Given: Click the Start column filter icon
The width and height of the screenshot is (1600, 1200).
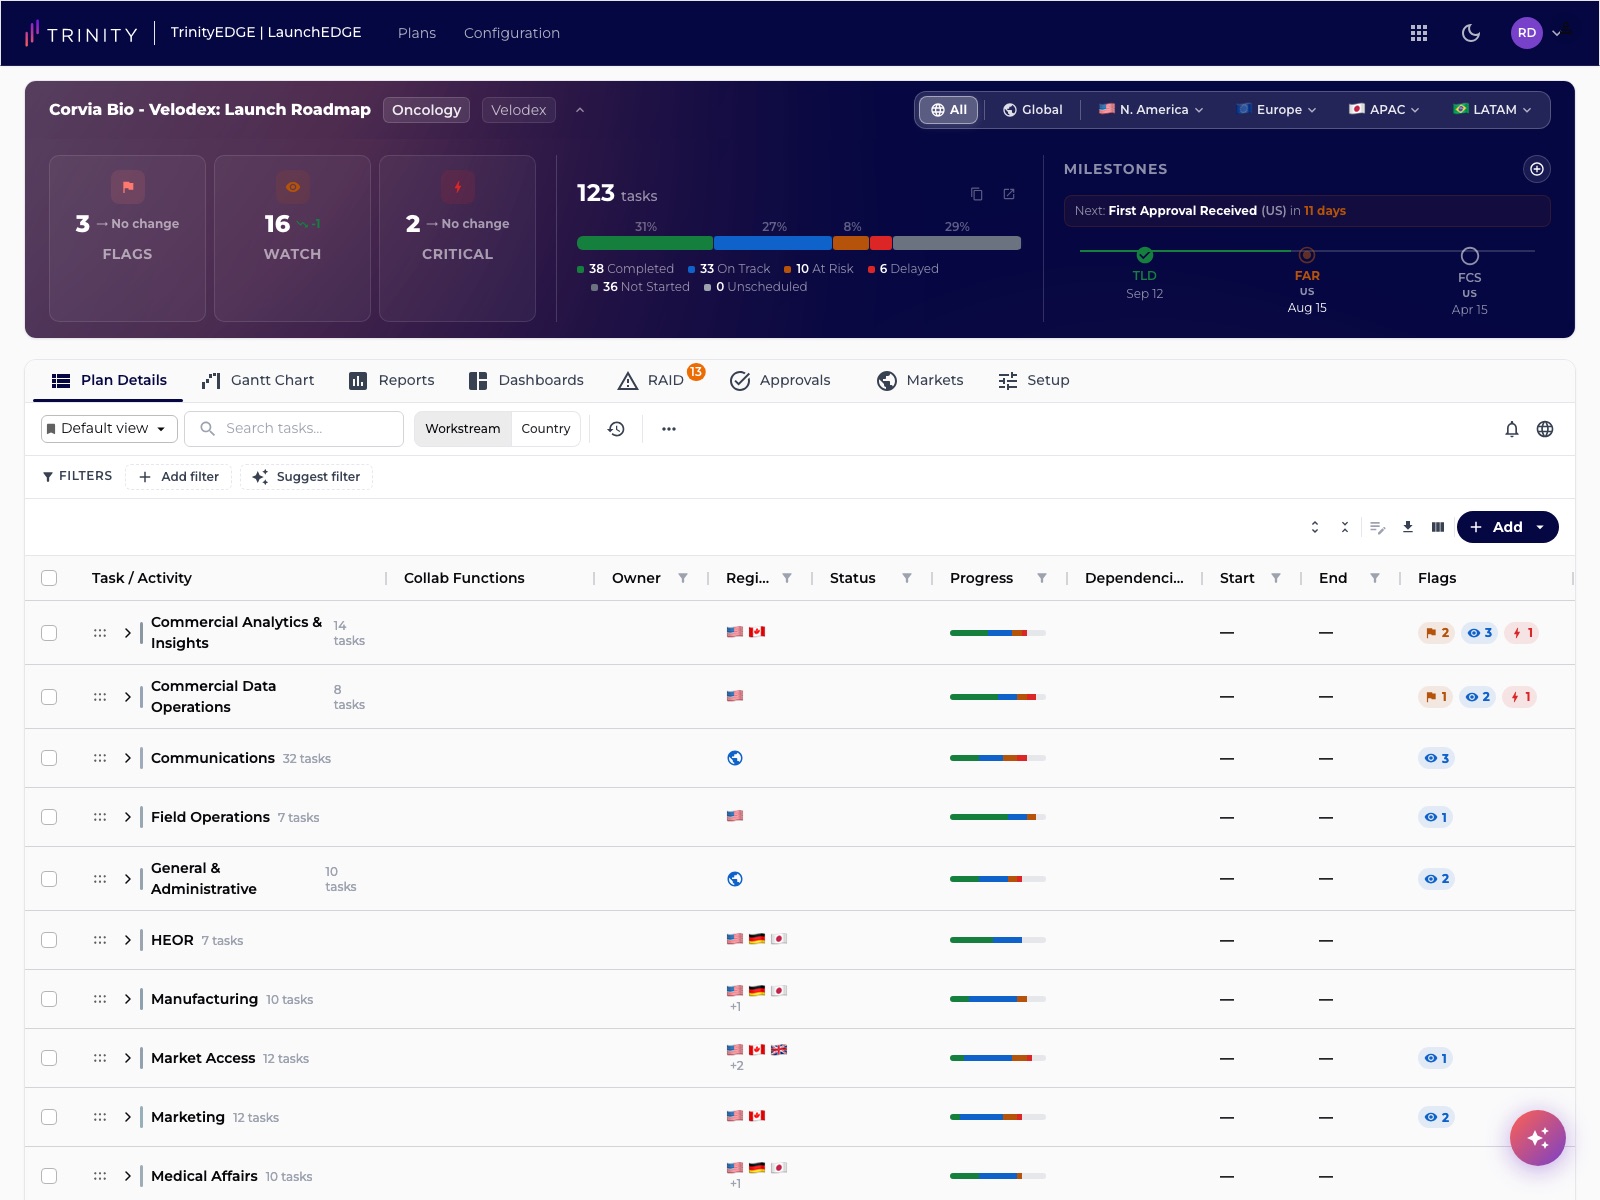Looking at the screenshot, I should [x=1276, y=578].
